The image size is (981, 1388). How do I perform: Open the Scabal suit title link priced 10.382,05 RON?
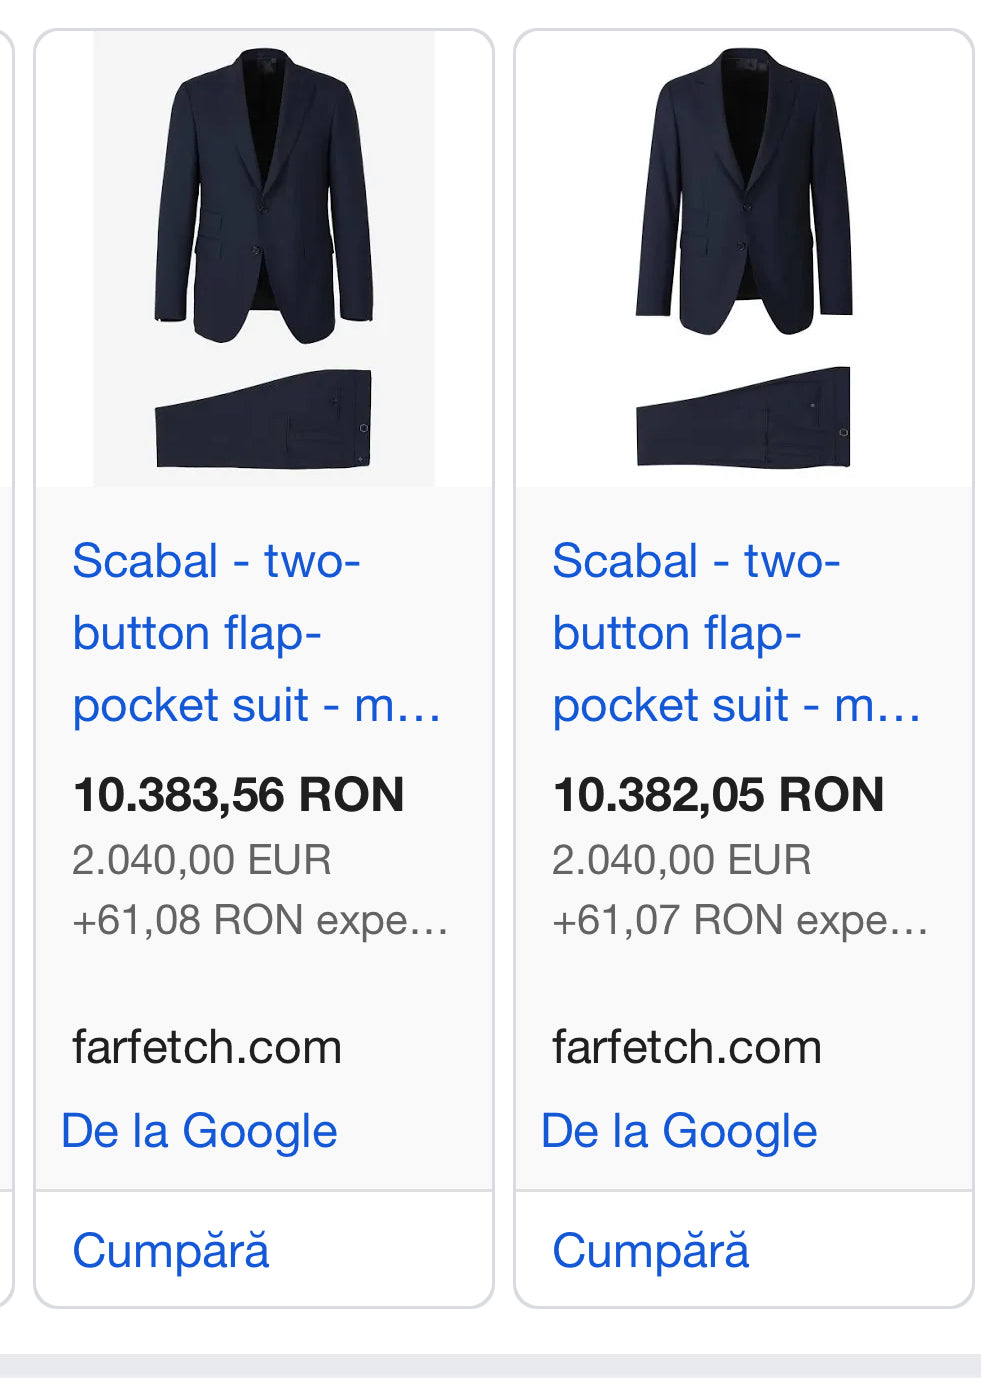click(736, 633)
